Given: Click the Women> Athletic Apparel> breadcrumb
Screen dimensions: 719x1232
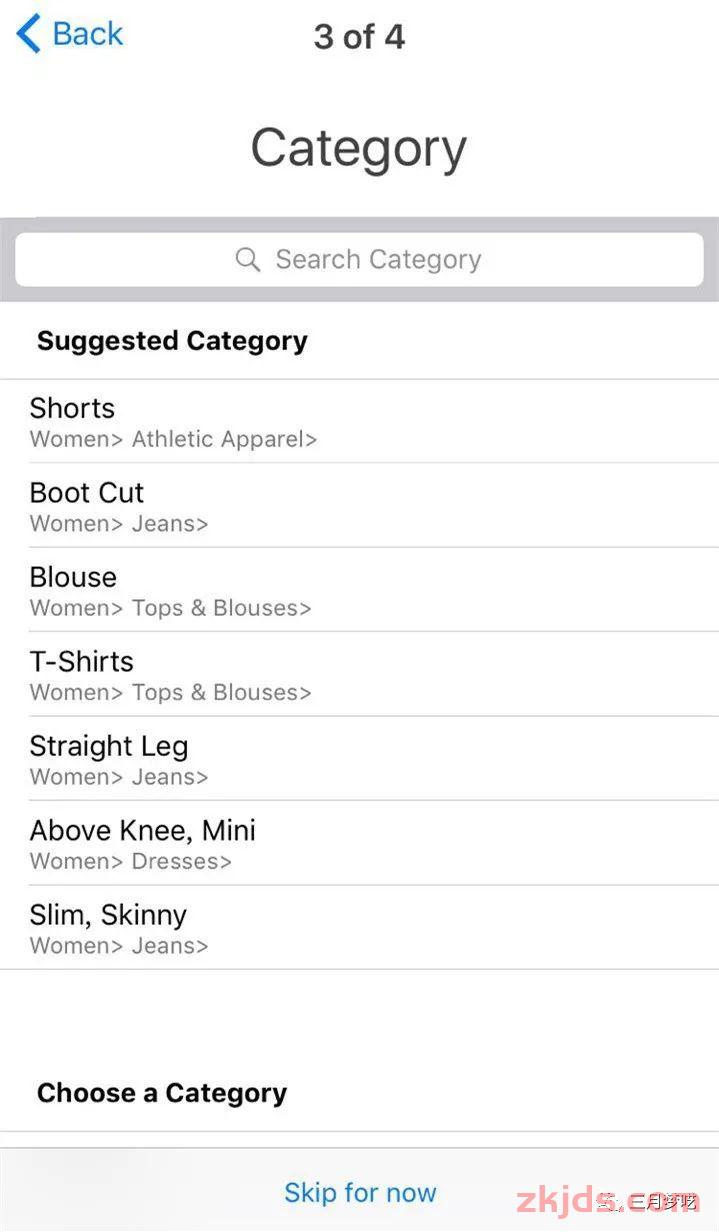Looking at the screenshot, I should pos(173,439).
